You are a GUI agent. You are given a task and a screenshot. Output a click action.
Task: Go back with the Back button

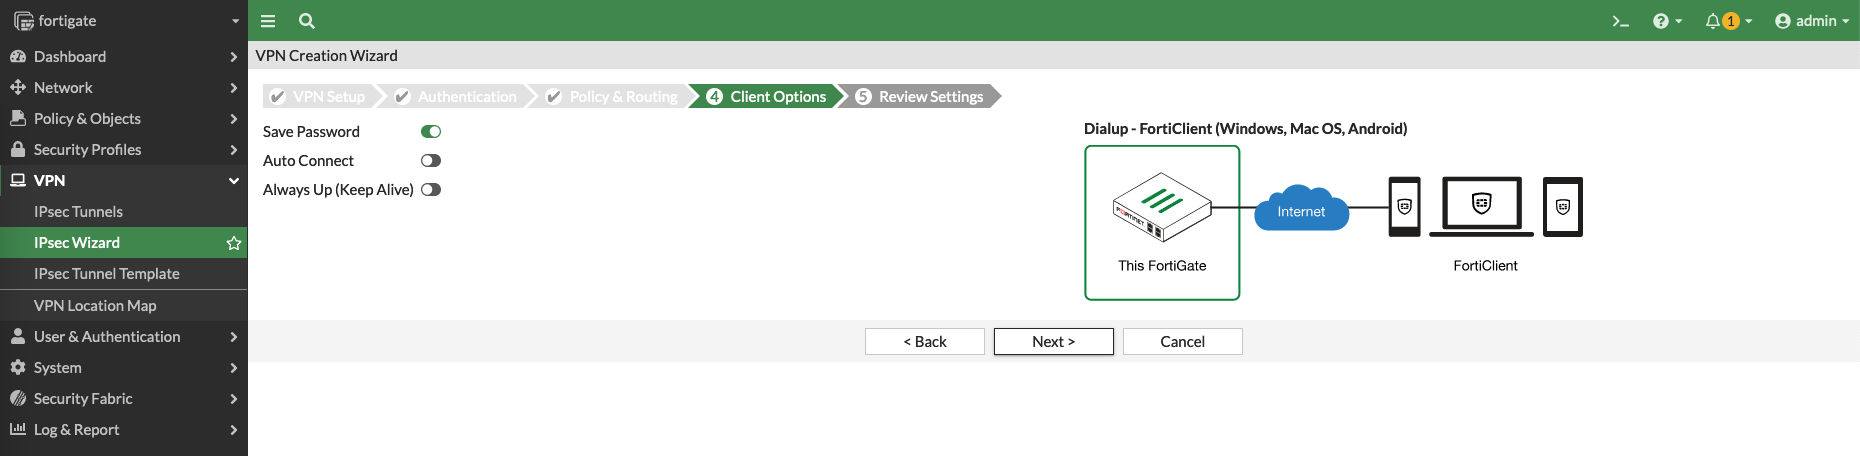(x=924, y=342)
